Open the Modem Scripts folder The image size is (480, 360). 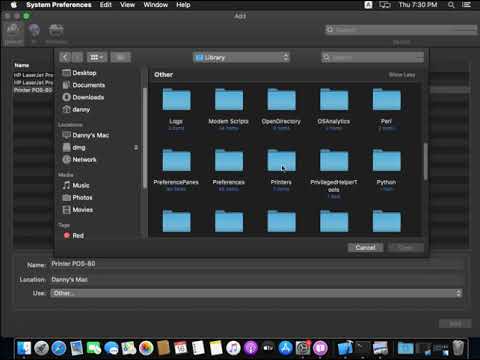[229, 100]
